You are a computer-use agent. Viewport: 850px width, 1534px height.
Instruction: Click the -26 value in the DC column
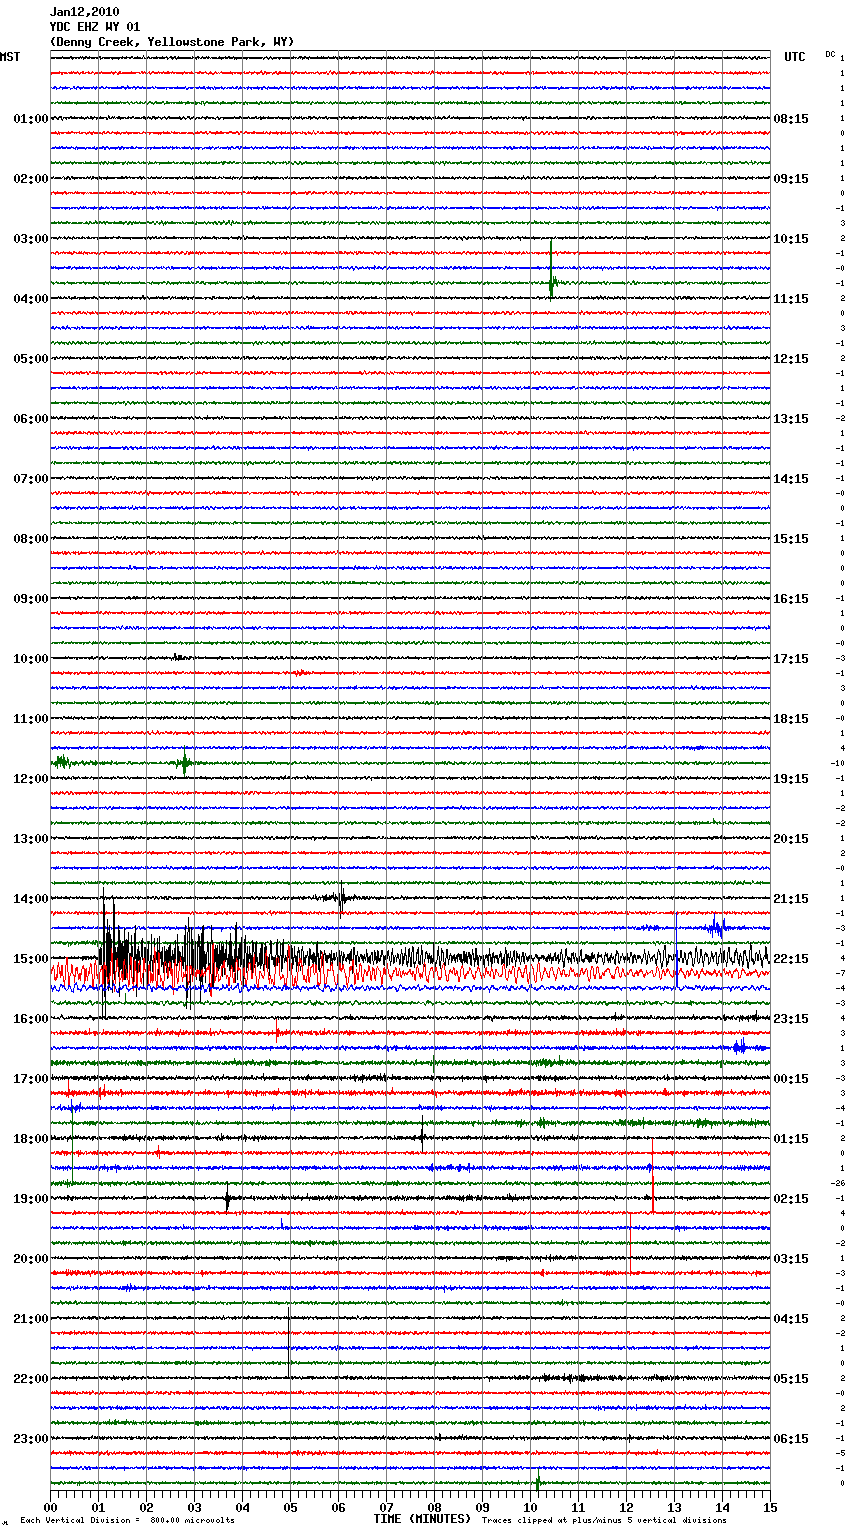pyautogui.click(x=838, y=1184)
